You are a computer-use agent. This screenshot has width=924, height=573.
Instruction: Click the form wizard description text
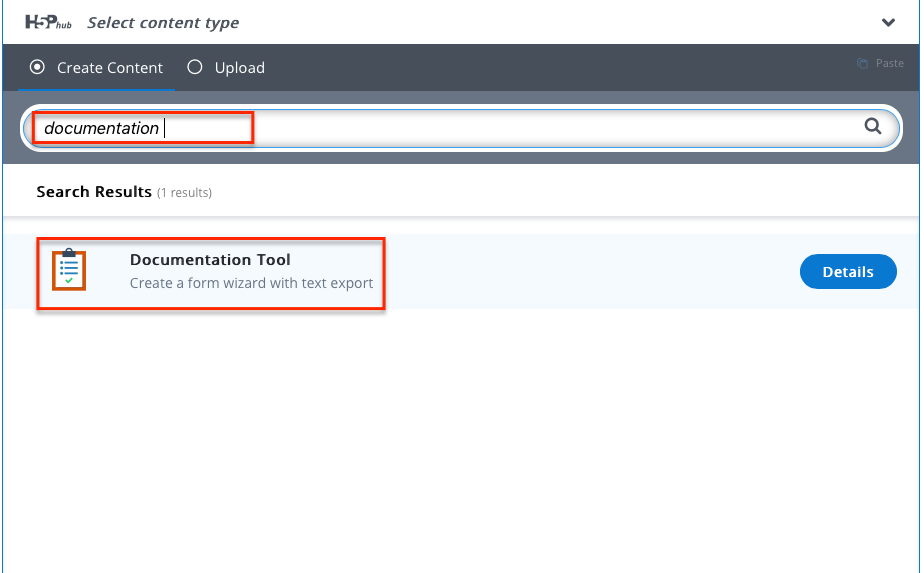pyautogui.click(x=251, y=283)
